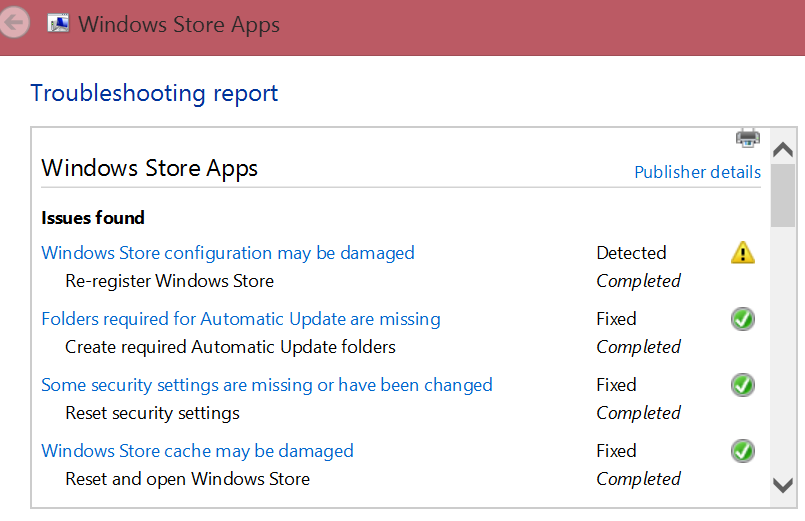The image size is (805, 521).
Task: Click the 'Troubleshooting report' heading
Action: [x=154, y=93]
